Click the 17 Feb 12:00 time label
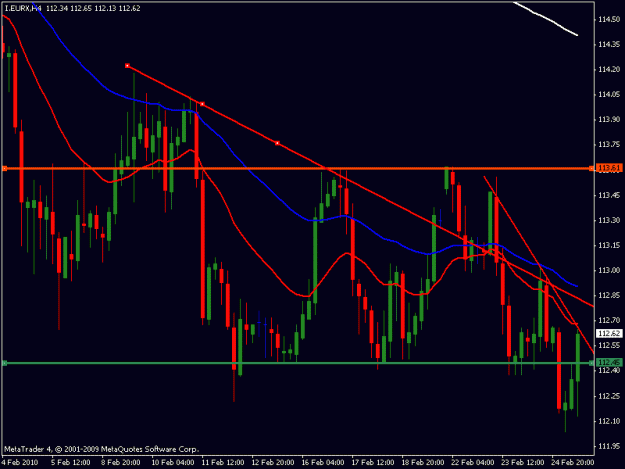 pyautogui.click(x=373, y=462)
